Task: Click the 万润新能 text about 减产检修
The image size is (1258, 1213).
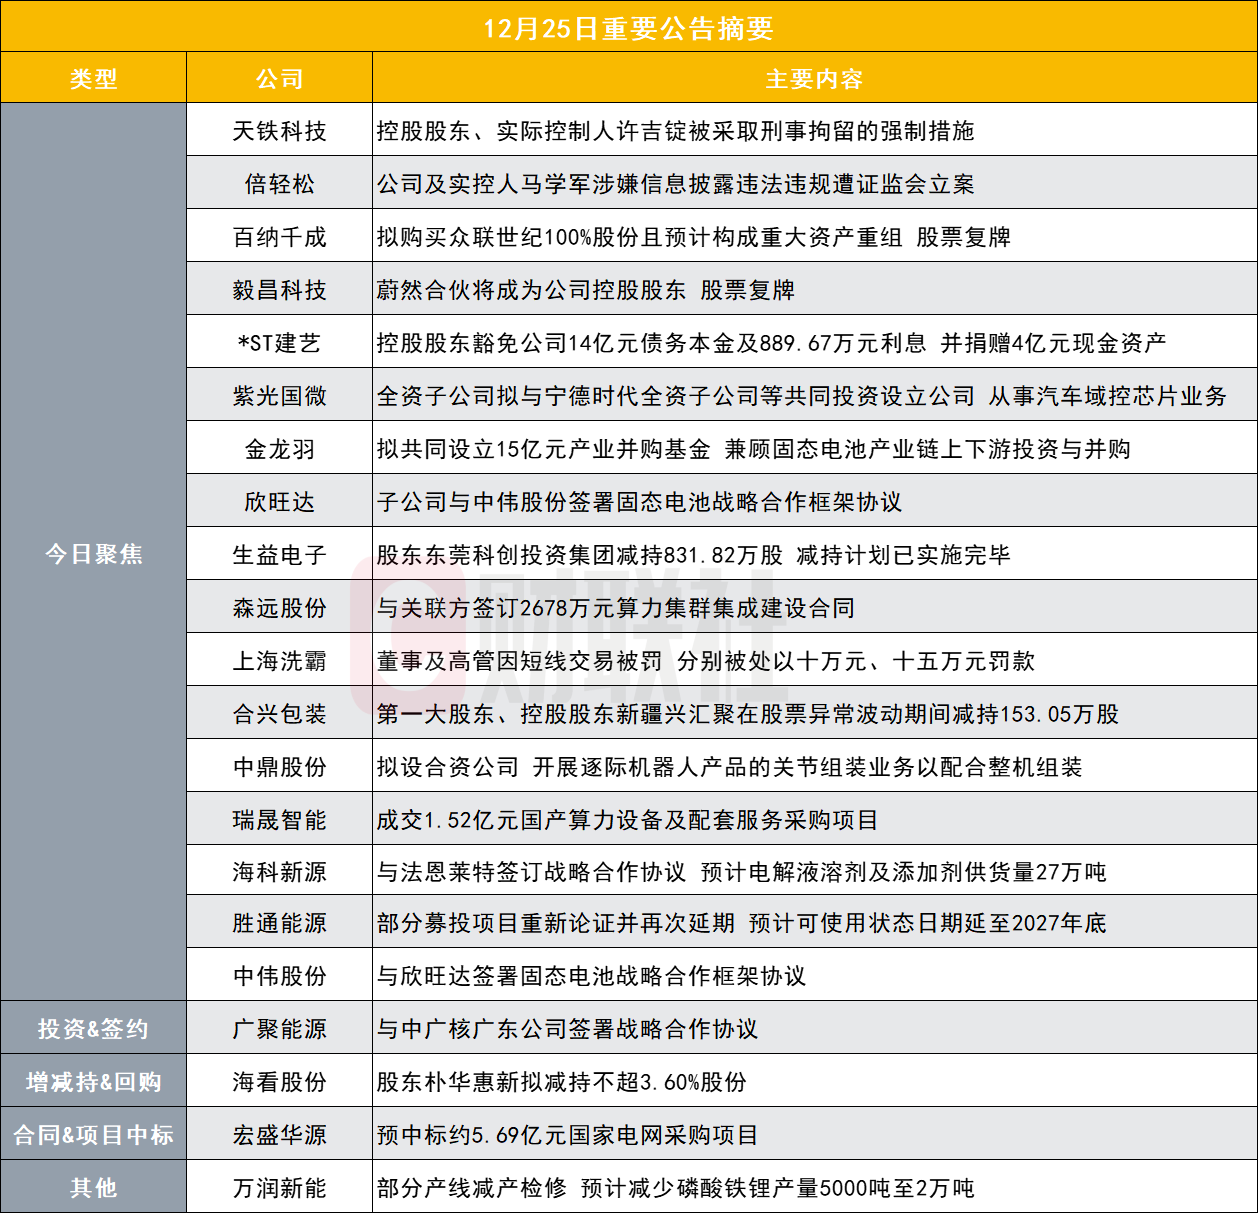Action: (x=675, y=1188)
